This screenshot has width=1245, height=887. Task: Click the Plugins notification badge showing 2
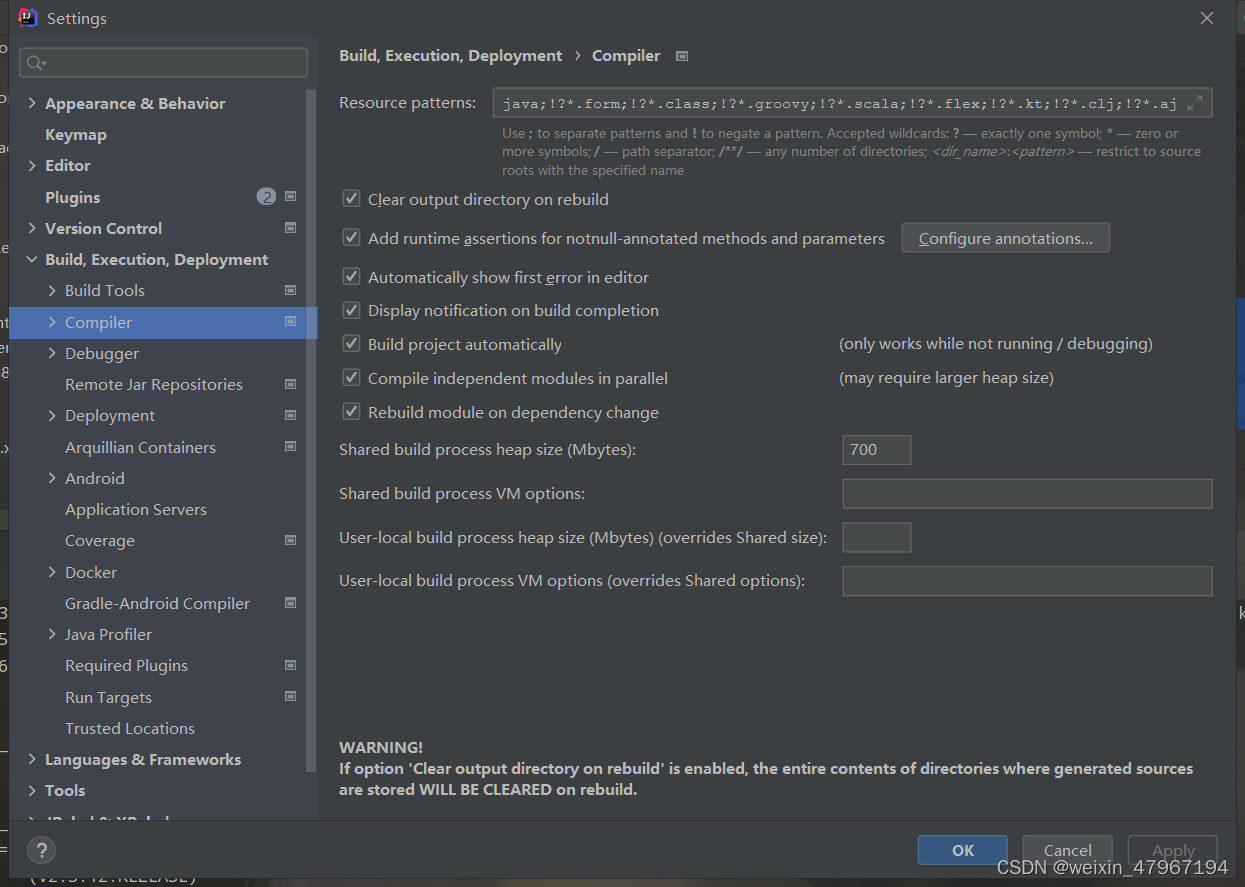265,196
